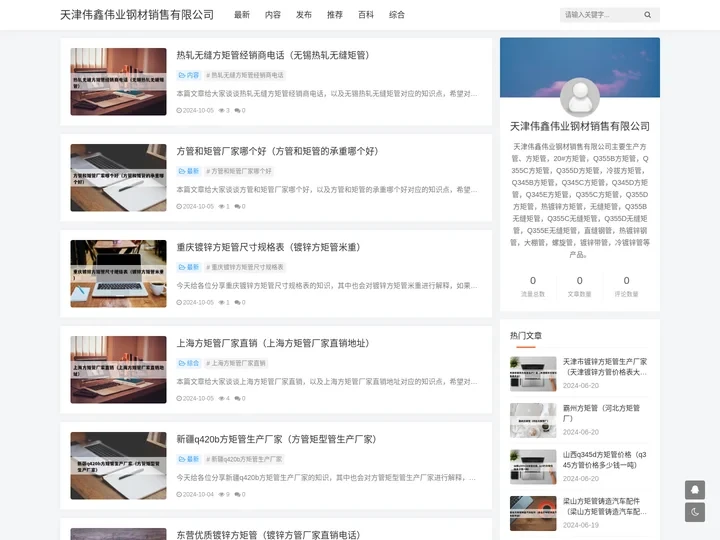Click thumbnail of hot article 梁山方矩管铸造汽车配件
This screenshot has width=720, height=540.
point(533,513)
